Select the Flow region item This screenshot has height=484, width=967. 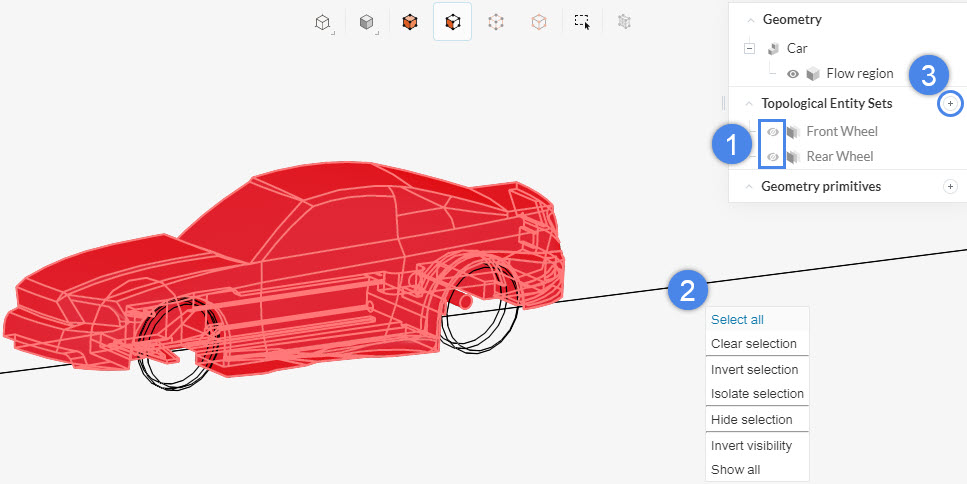point(860,73)
